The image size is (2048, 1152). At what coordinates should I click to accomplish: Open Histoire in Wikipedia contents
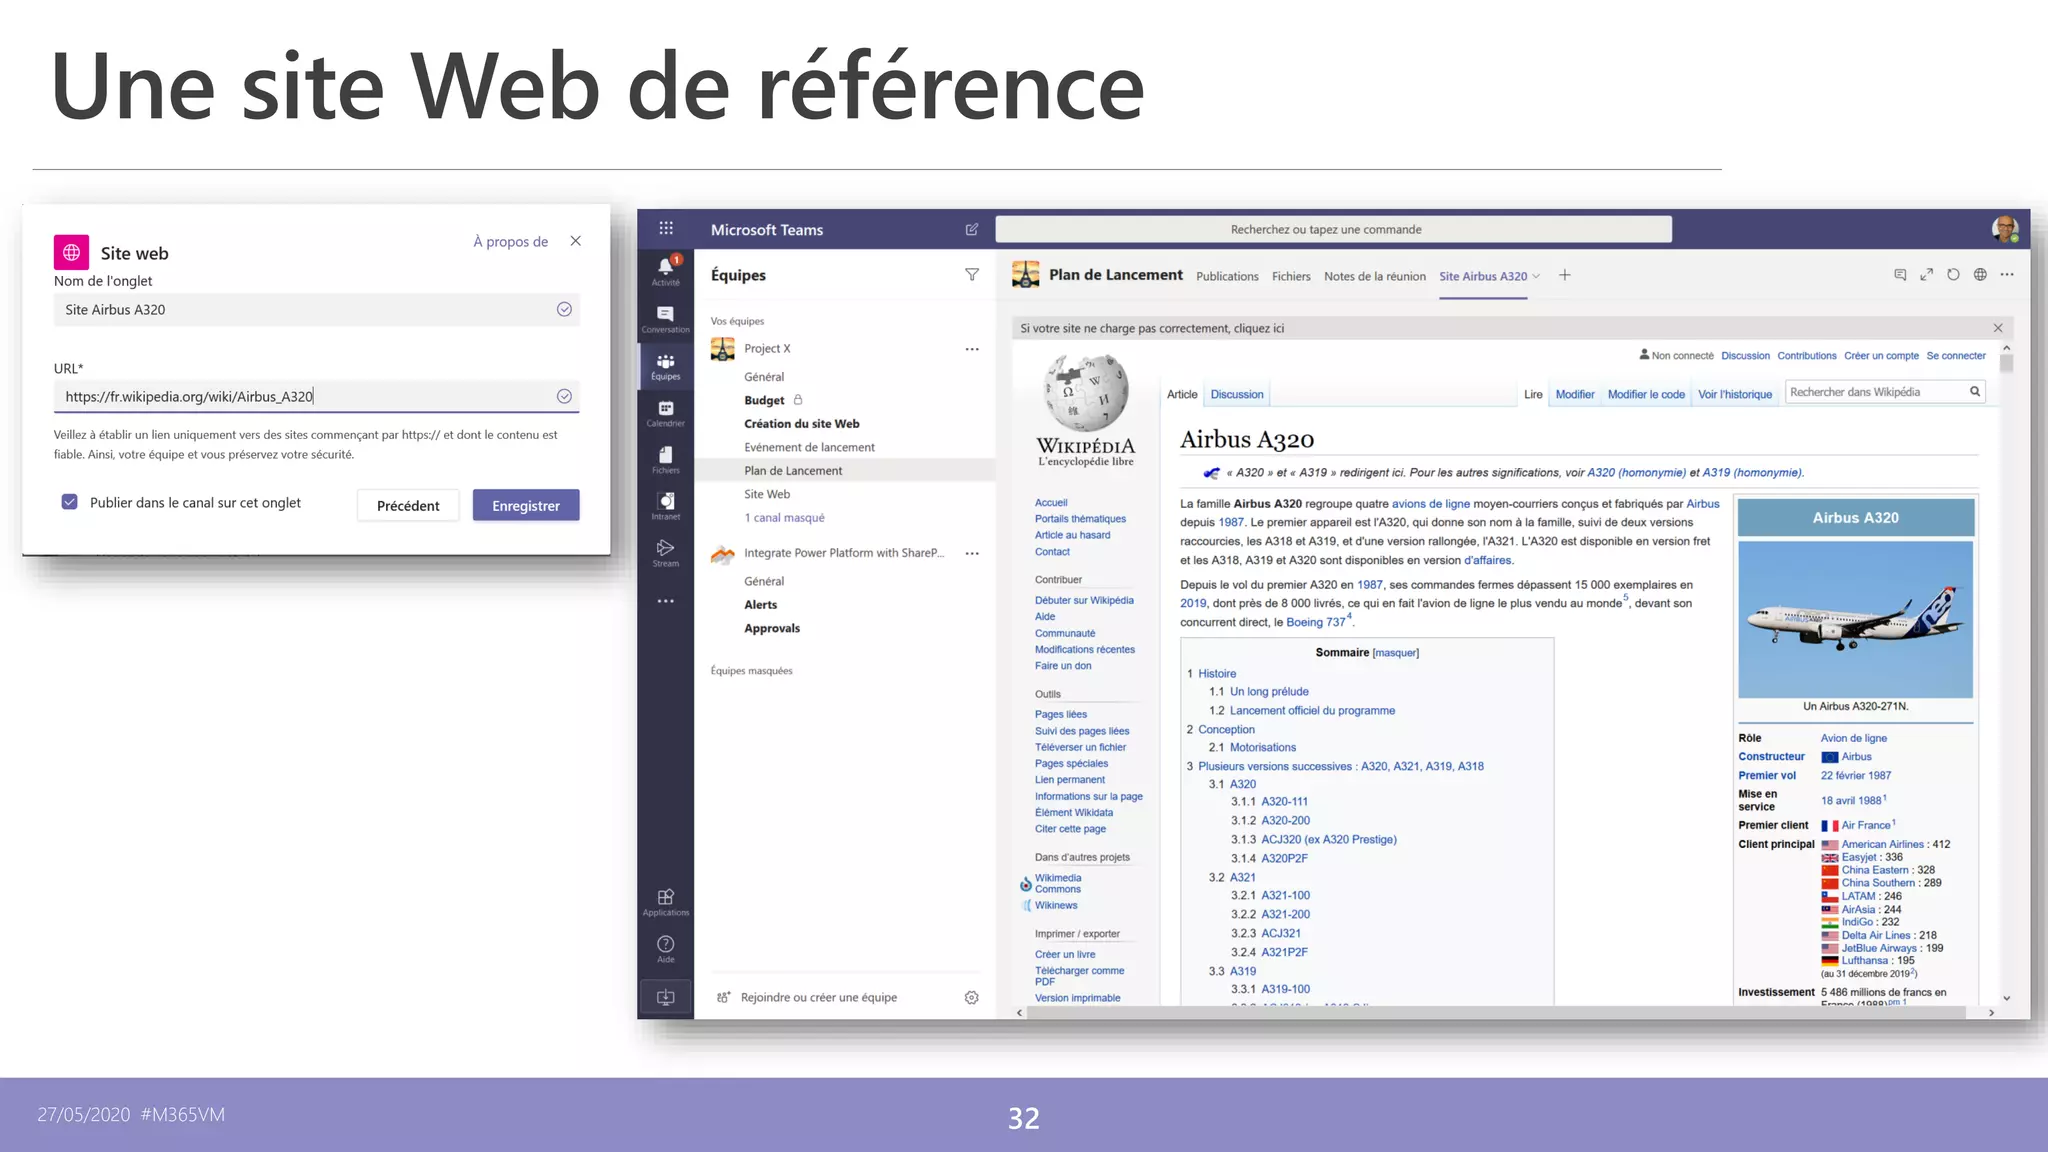1217,674
